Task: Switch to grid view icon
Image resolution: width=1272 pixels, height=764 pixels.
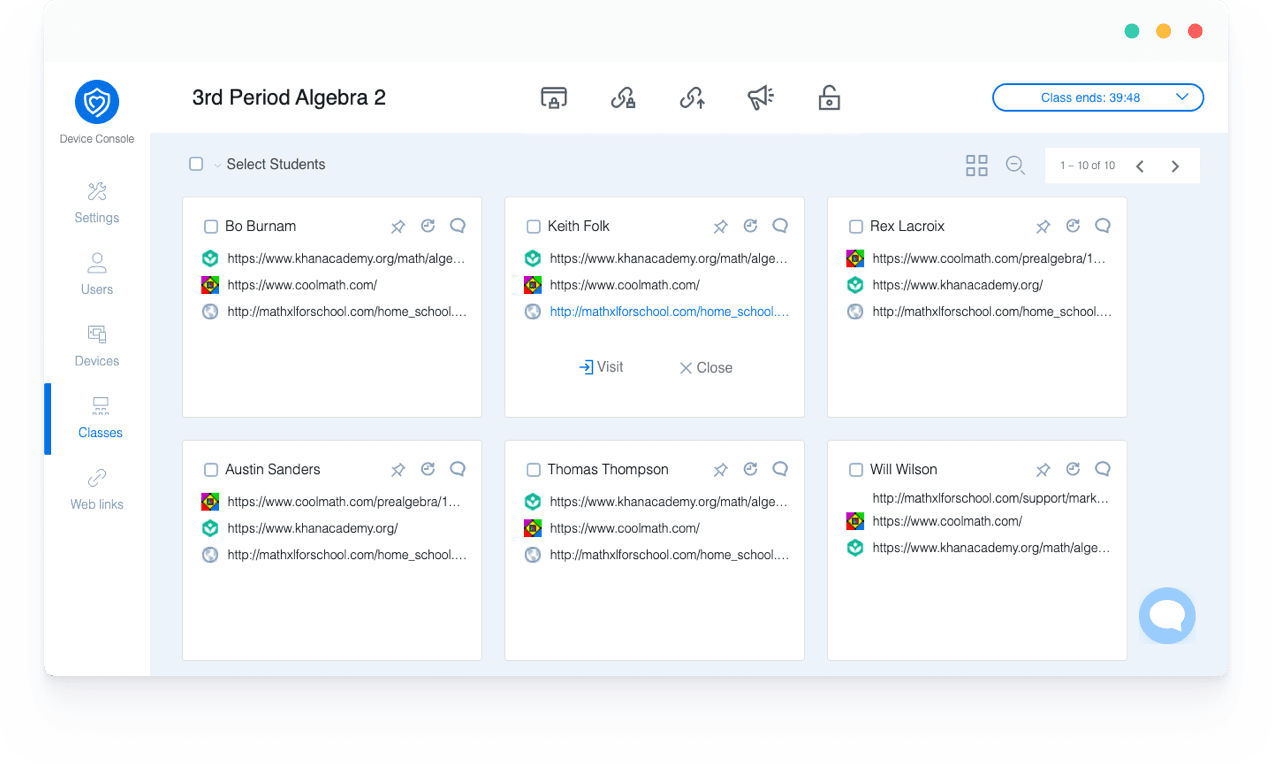Action: click(x=977, y=166)
